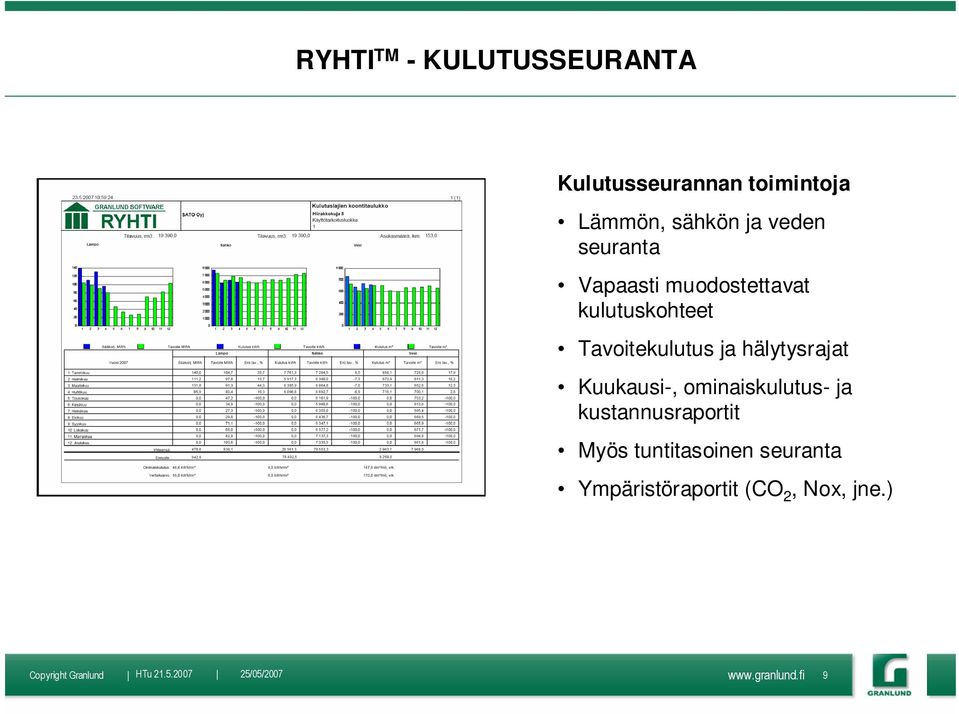Click the GRANLUND SOFTWARE text in the report header

tap(129, 207)
